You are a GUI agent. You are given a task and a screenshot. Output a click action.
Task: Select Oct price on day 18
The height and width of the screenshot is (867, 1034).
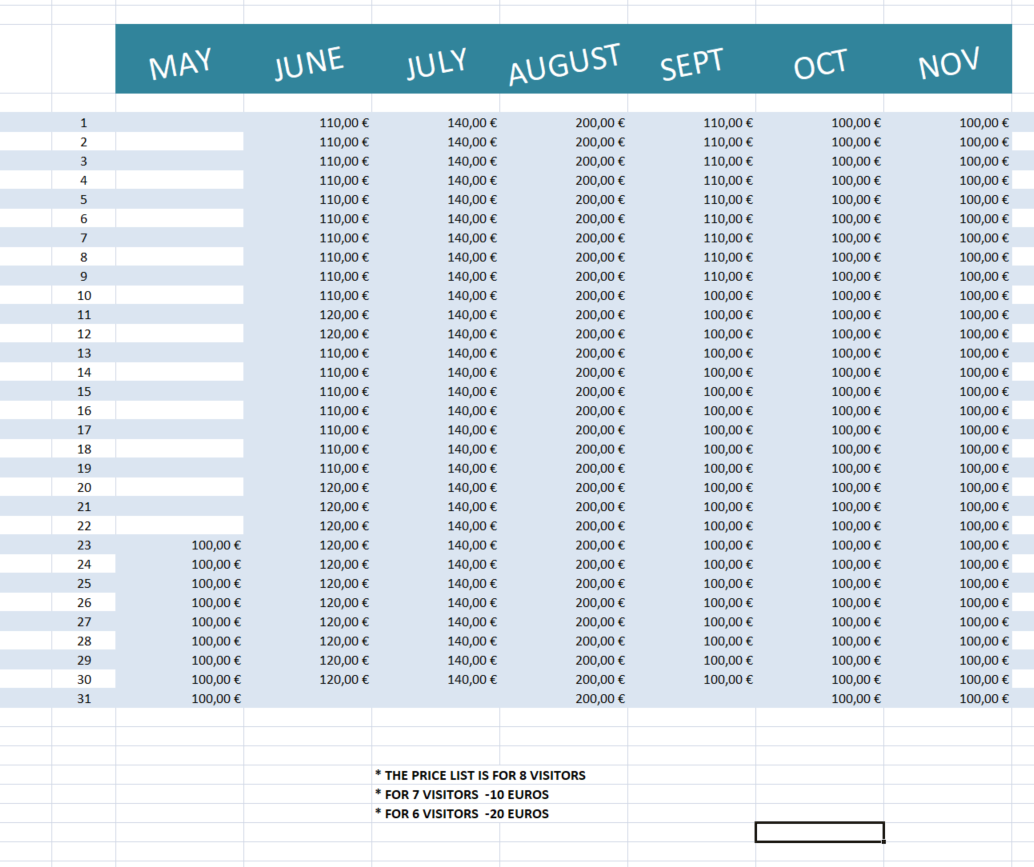tap(856, 449)
